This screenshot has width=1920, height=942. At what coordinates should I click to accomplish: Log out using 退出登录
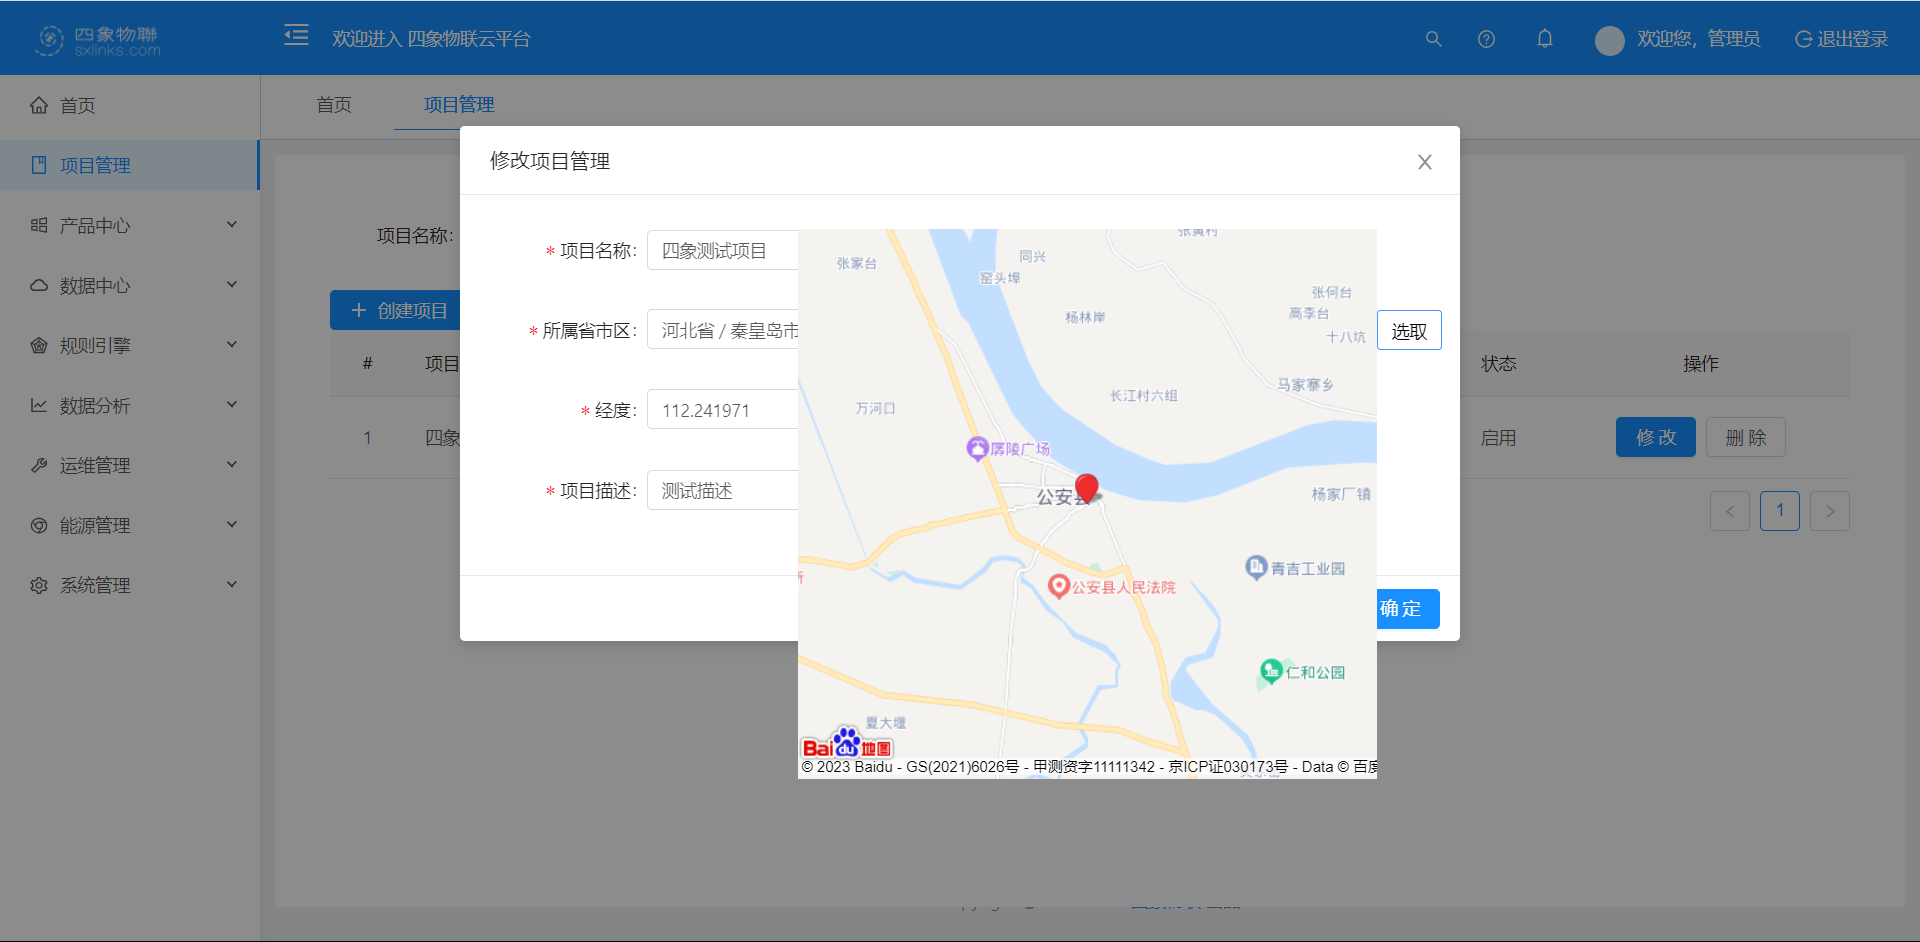[x=1840, y=38]
